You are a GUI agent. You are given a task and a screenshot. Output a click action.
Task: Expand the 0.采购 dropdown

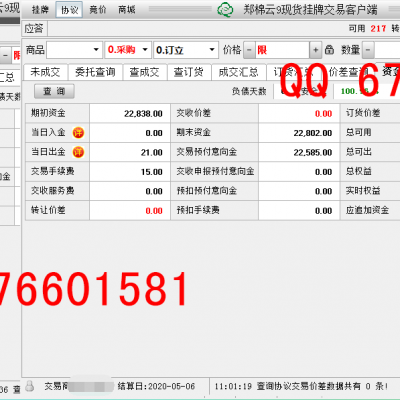click(x=145, y=50)
